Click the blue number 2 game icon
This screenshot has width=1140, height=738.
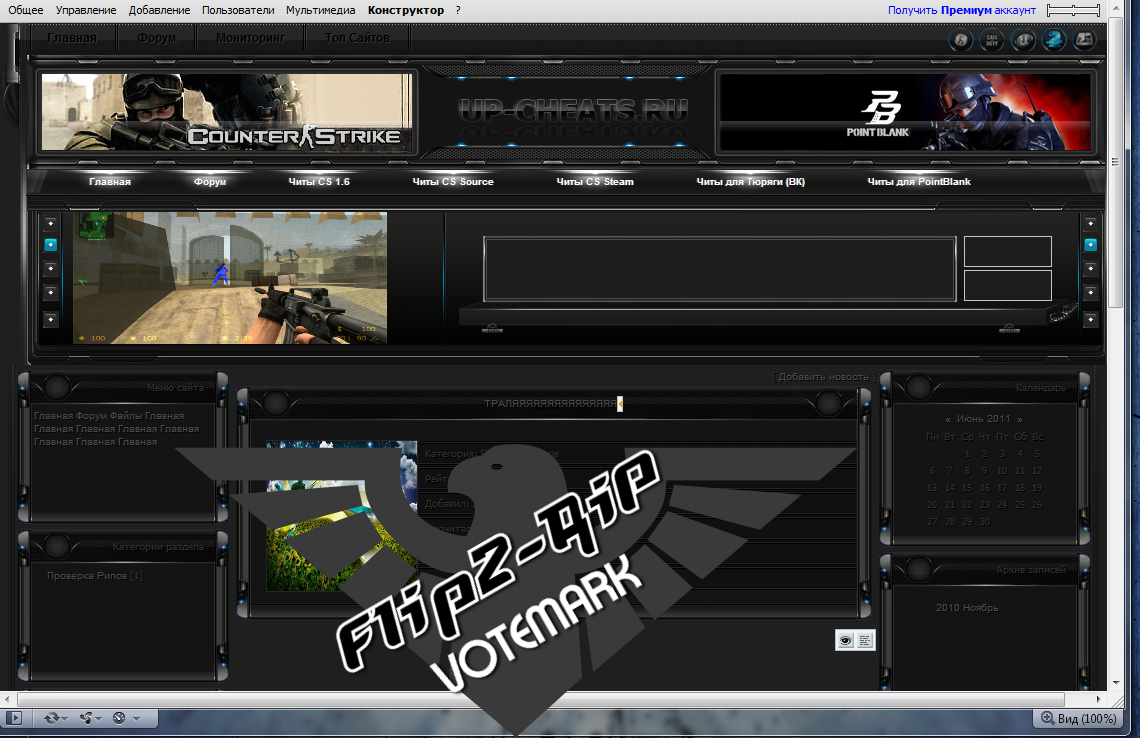[1053, 40]
